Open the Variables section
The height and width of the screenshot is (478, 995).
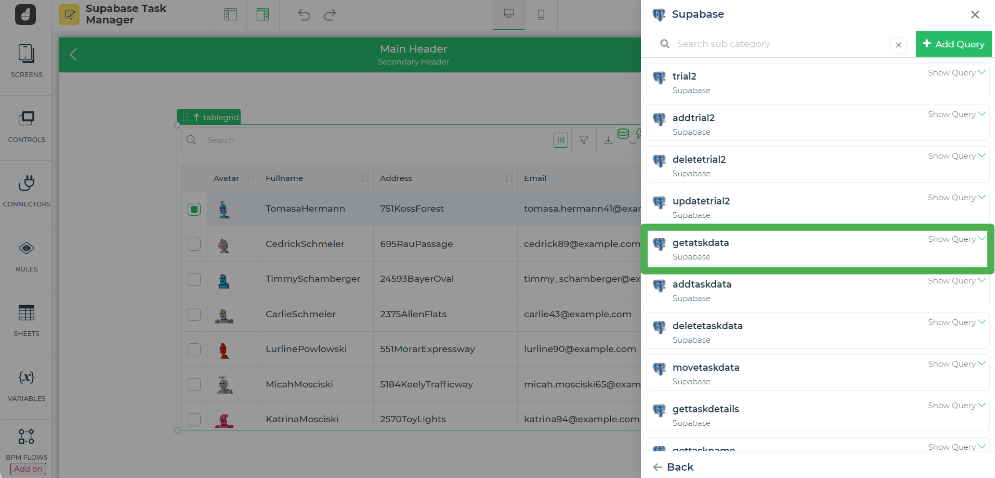26,385
